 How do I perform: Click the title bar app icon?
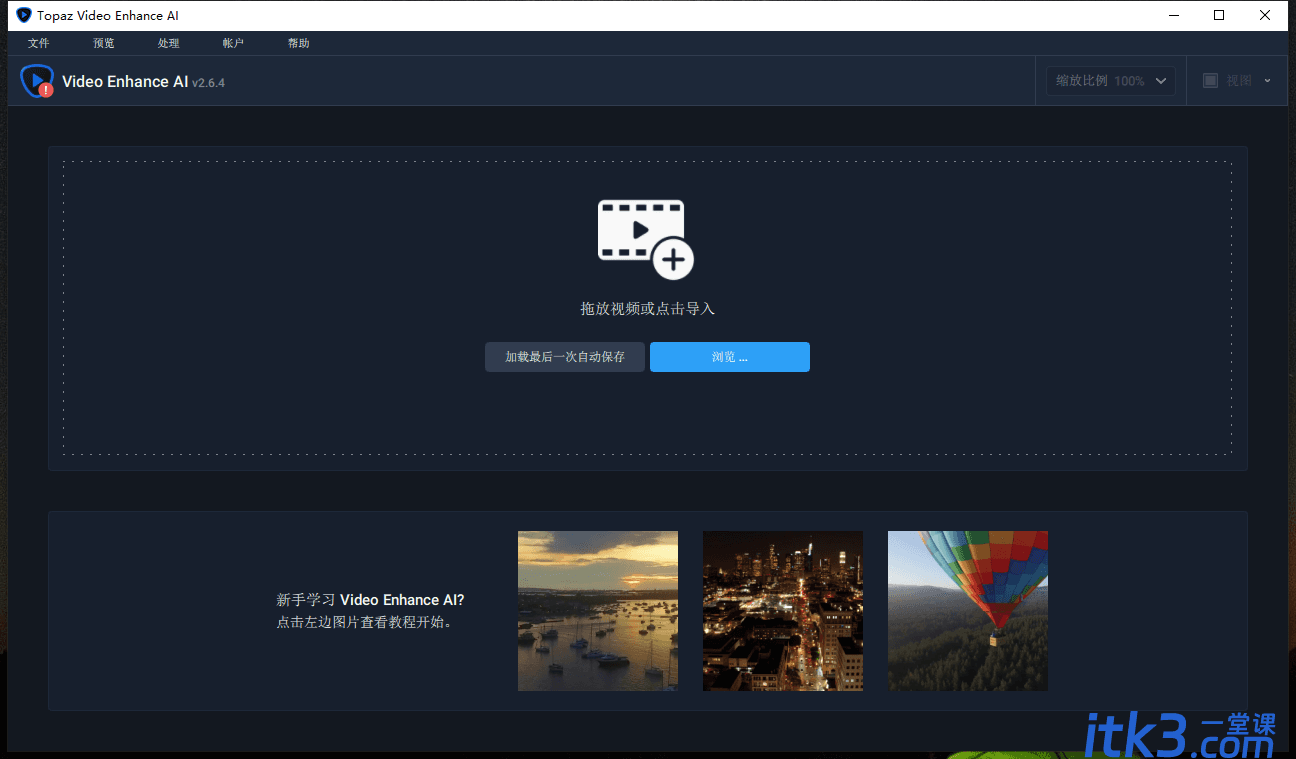point(24,15)
